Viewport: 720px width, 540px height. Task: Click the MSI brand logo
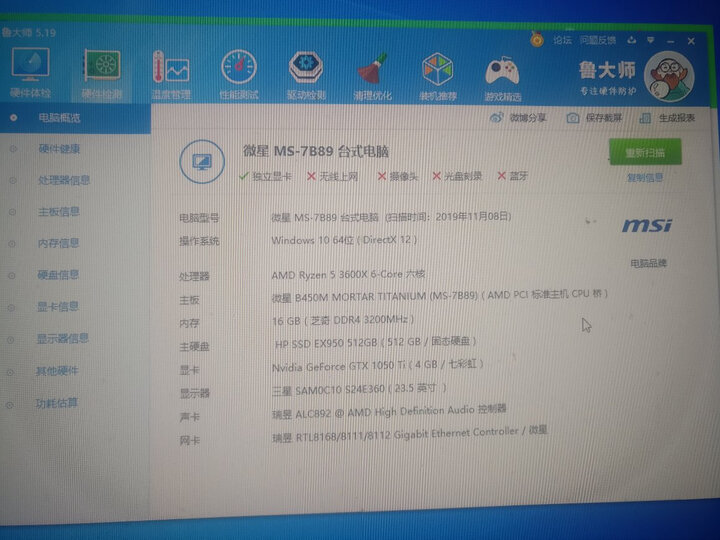tap(647, 225)
